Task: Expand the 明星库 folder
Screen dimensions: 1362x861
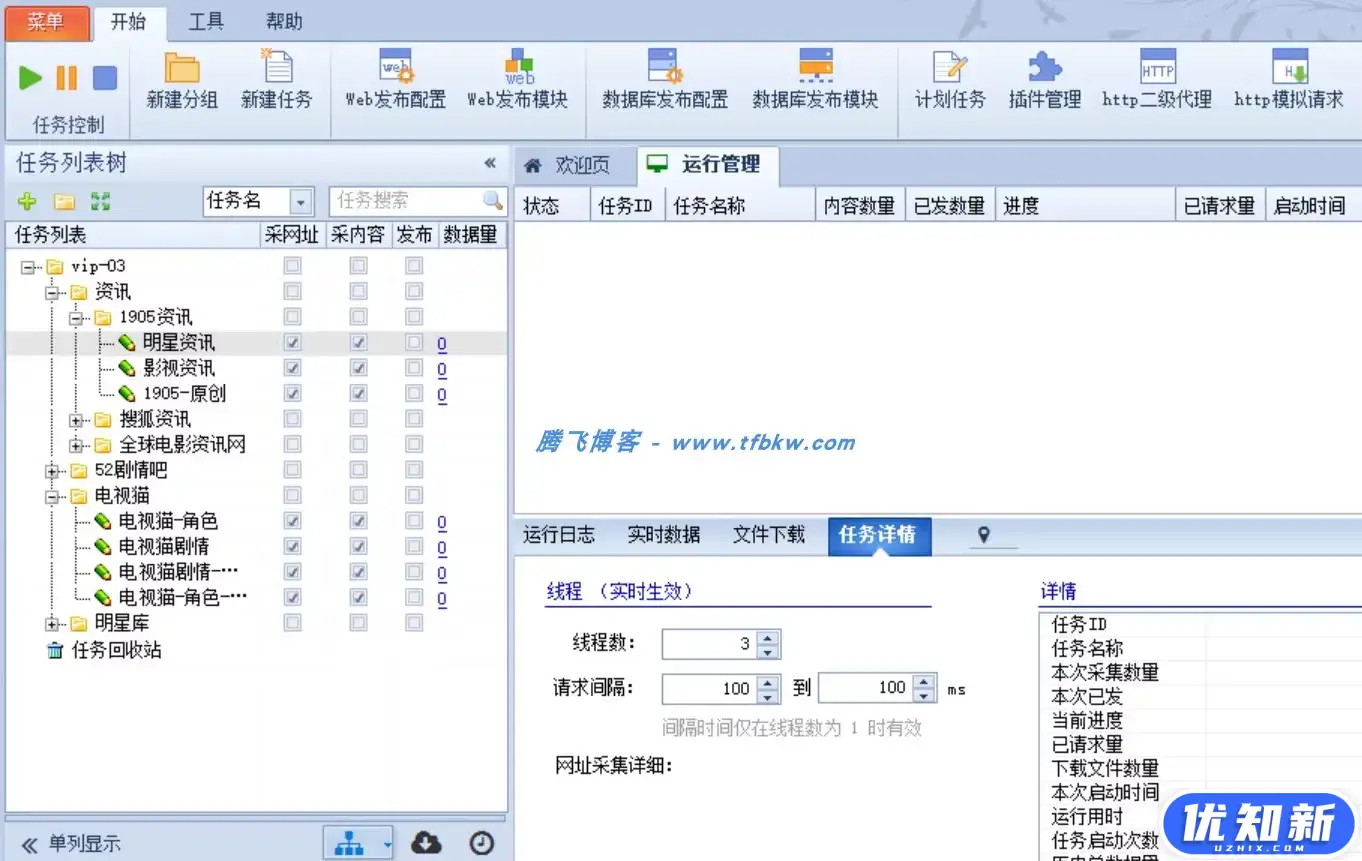Action: click(x=52, y=624)
